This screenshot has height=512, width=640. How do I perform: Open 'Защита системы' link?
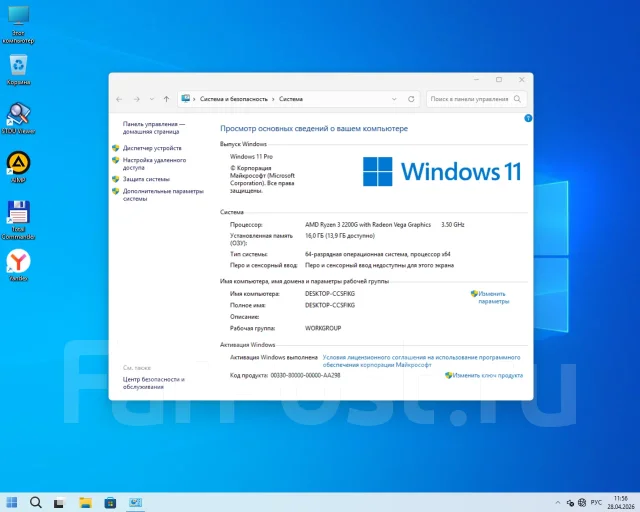click(x=146, y=179)
